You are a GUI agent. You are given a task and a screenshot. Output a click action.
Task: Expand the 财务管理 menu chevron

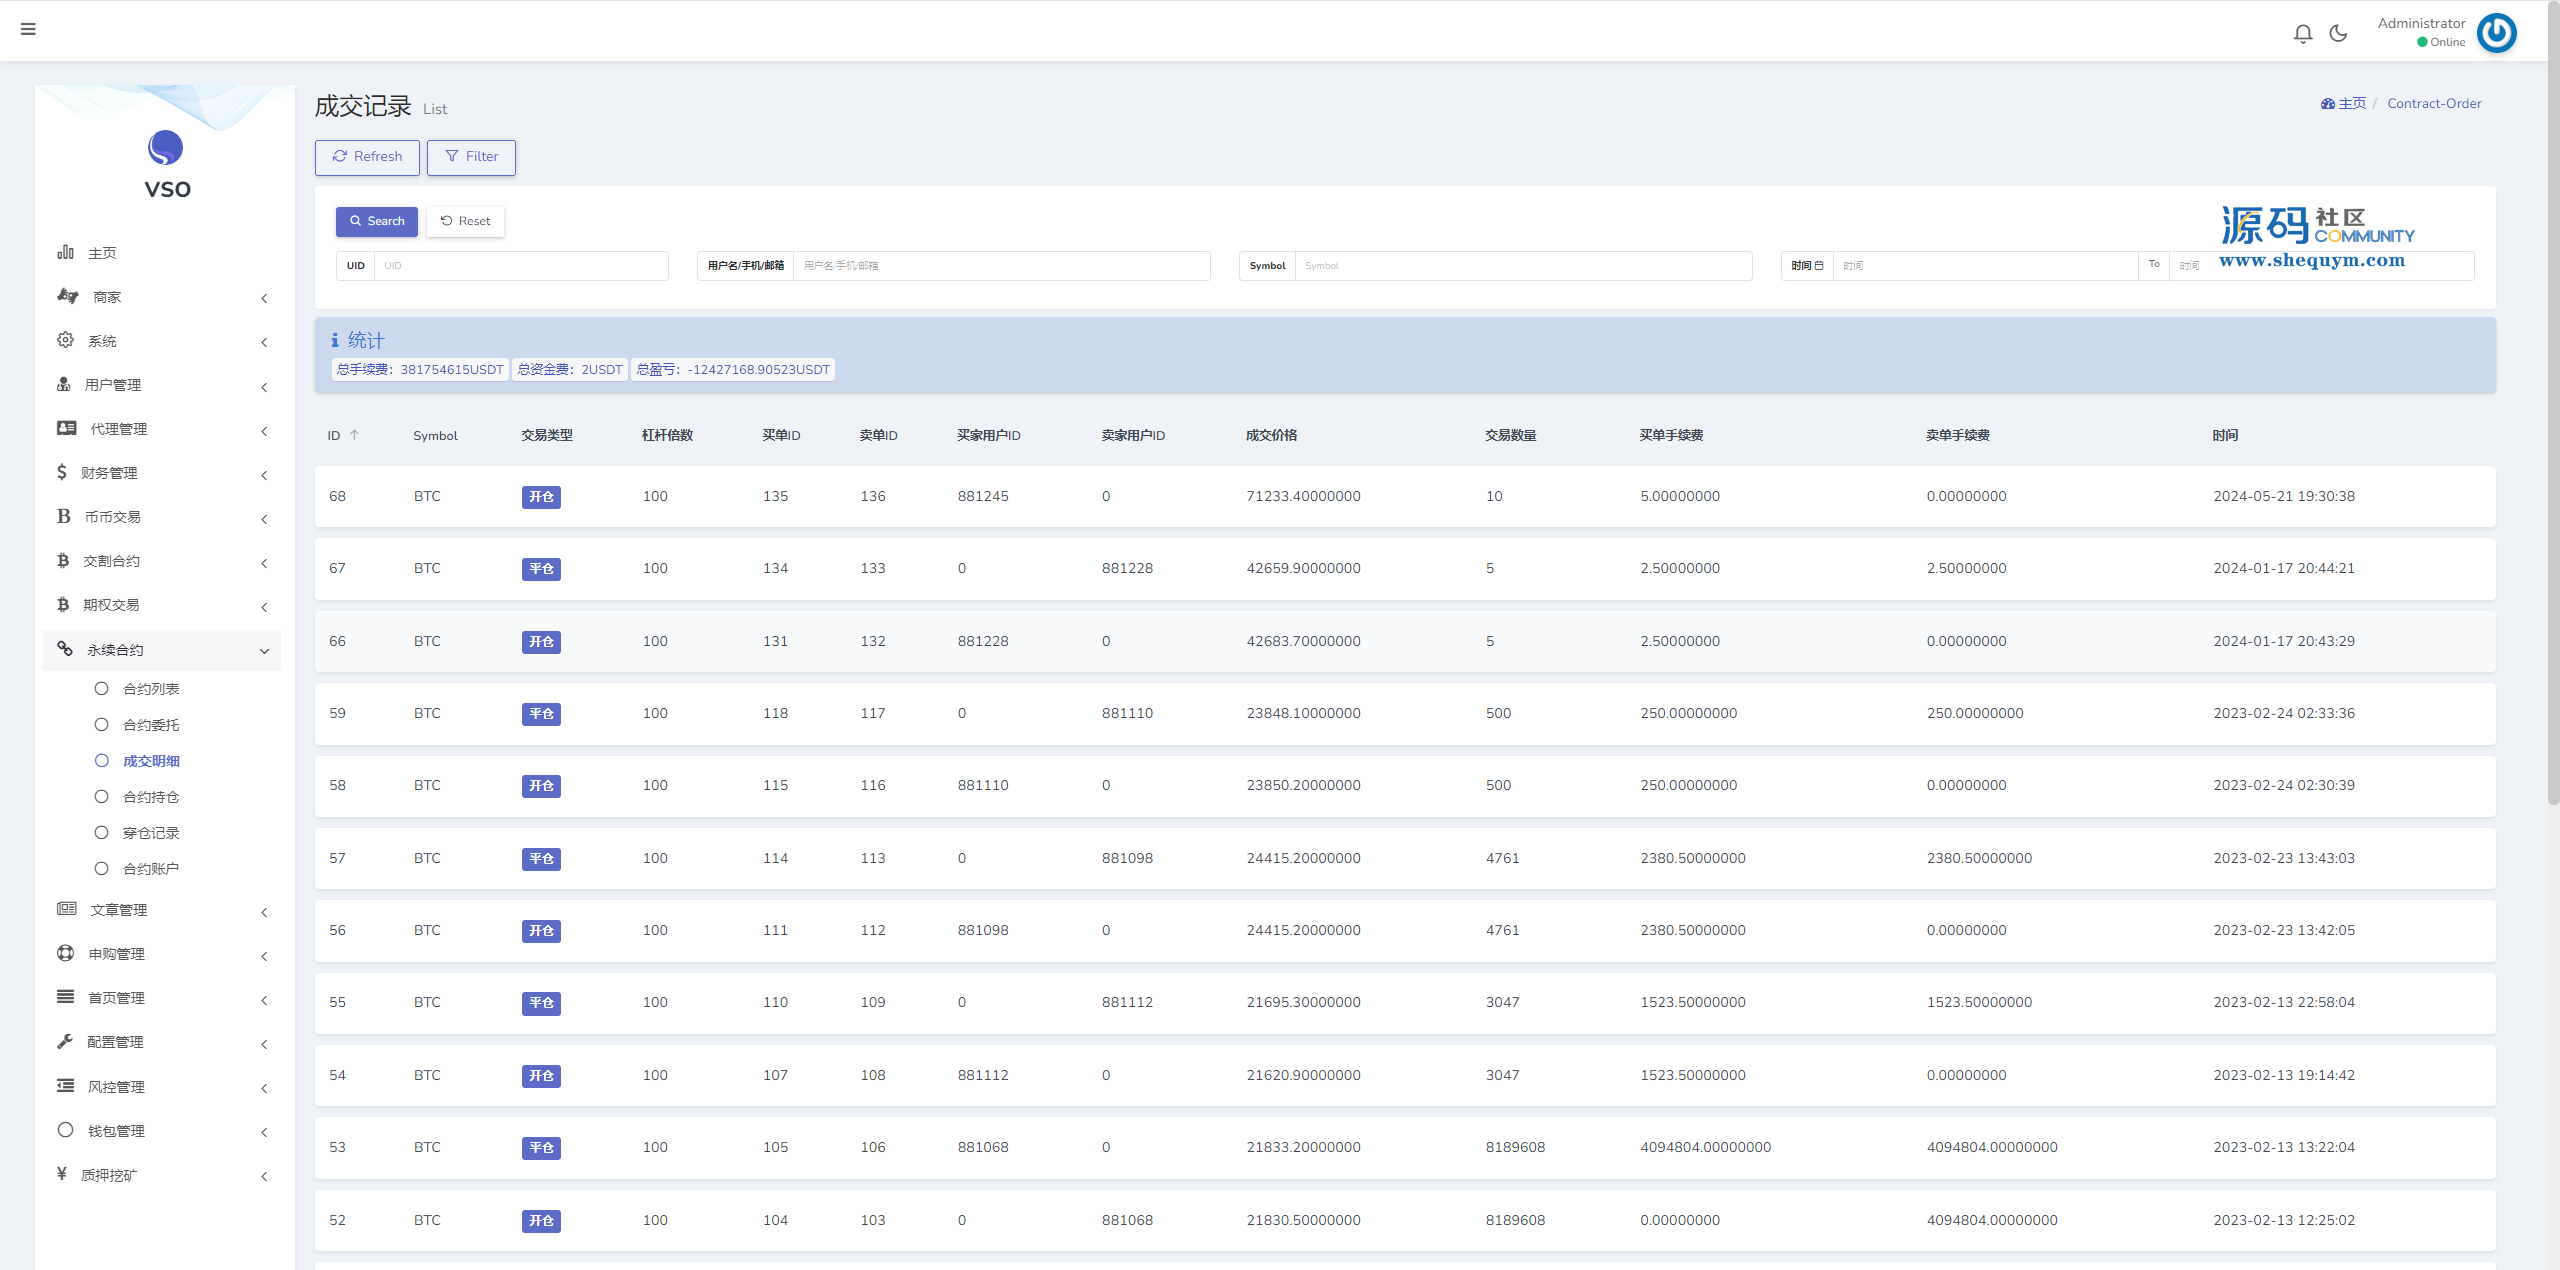pyautogui.click(x=264, y=475)
